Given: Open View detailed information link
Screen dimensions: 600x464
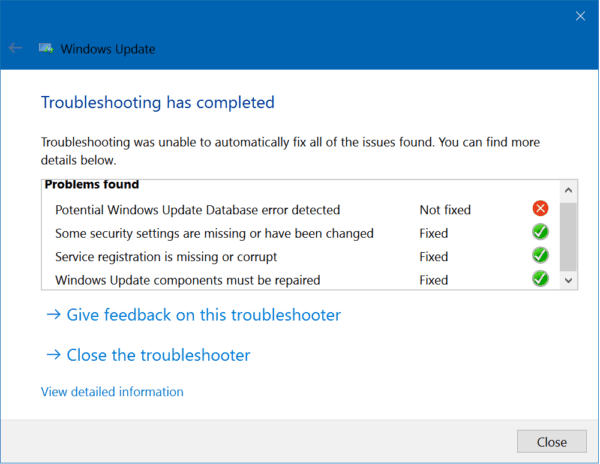Looking at the screenshot, I should [x=112, y=392].
